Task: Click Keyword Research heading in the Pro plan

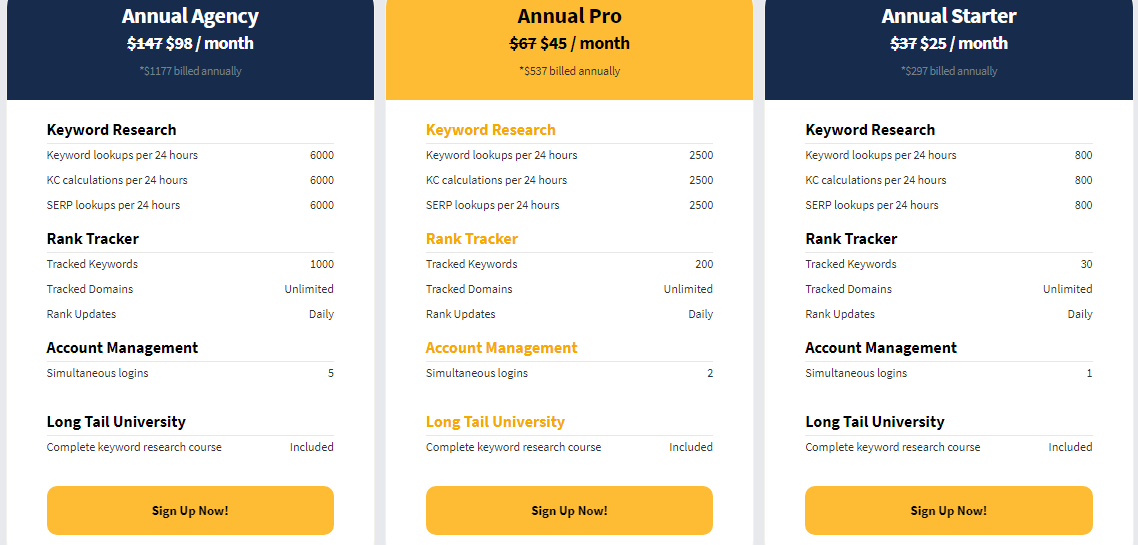Action: click(x=490, y=130)
